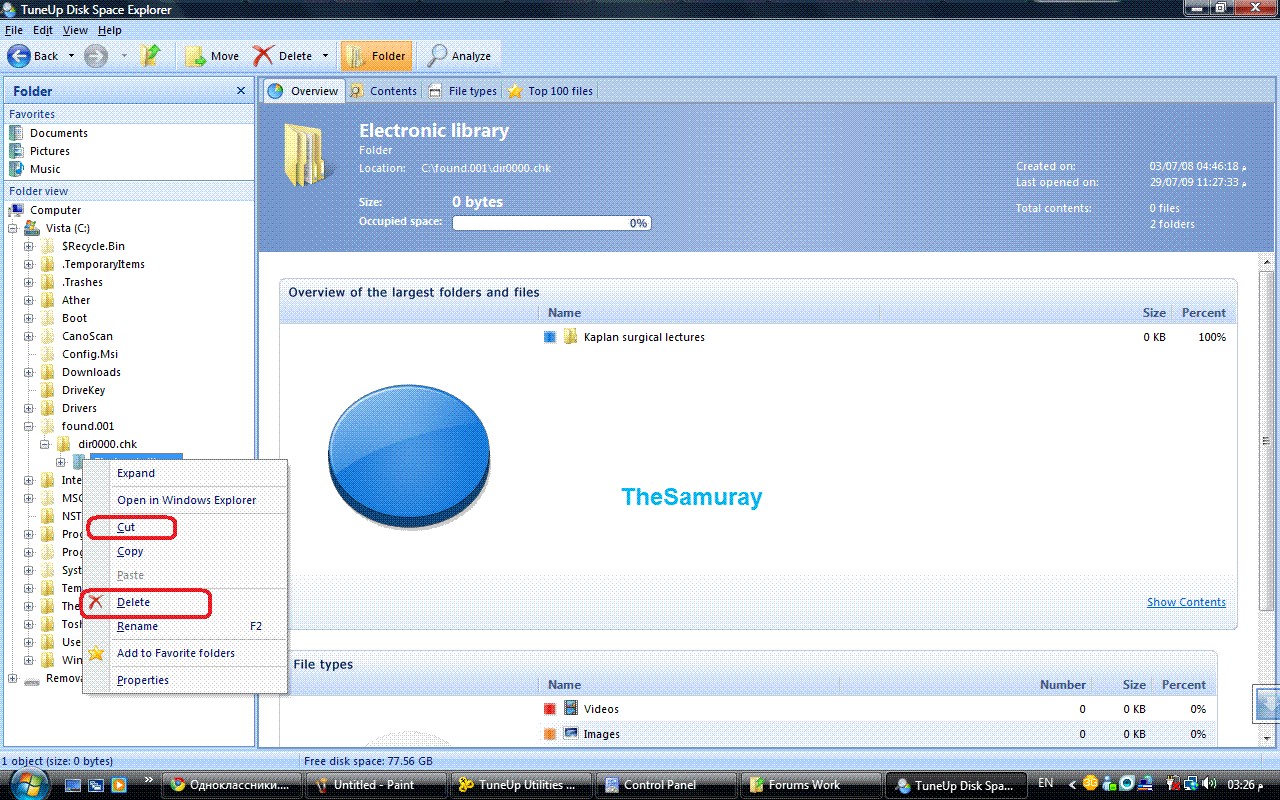Click the Show Contents link
The height and width of the screenshot is (800, 1280).
(1186, 602)
